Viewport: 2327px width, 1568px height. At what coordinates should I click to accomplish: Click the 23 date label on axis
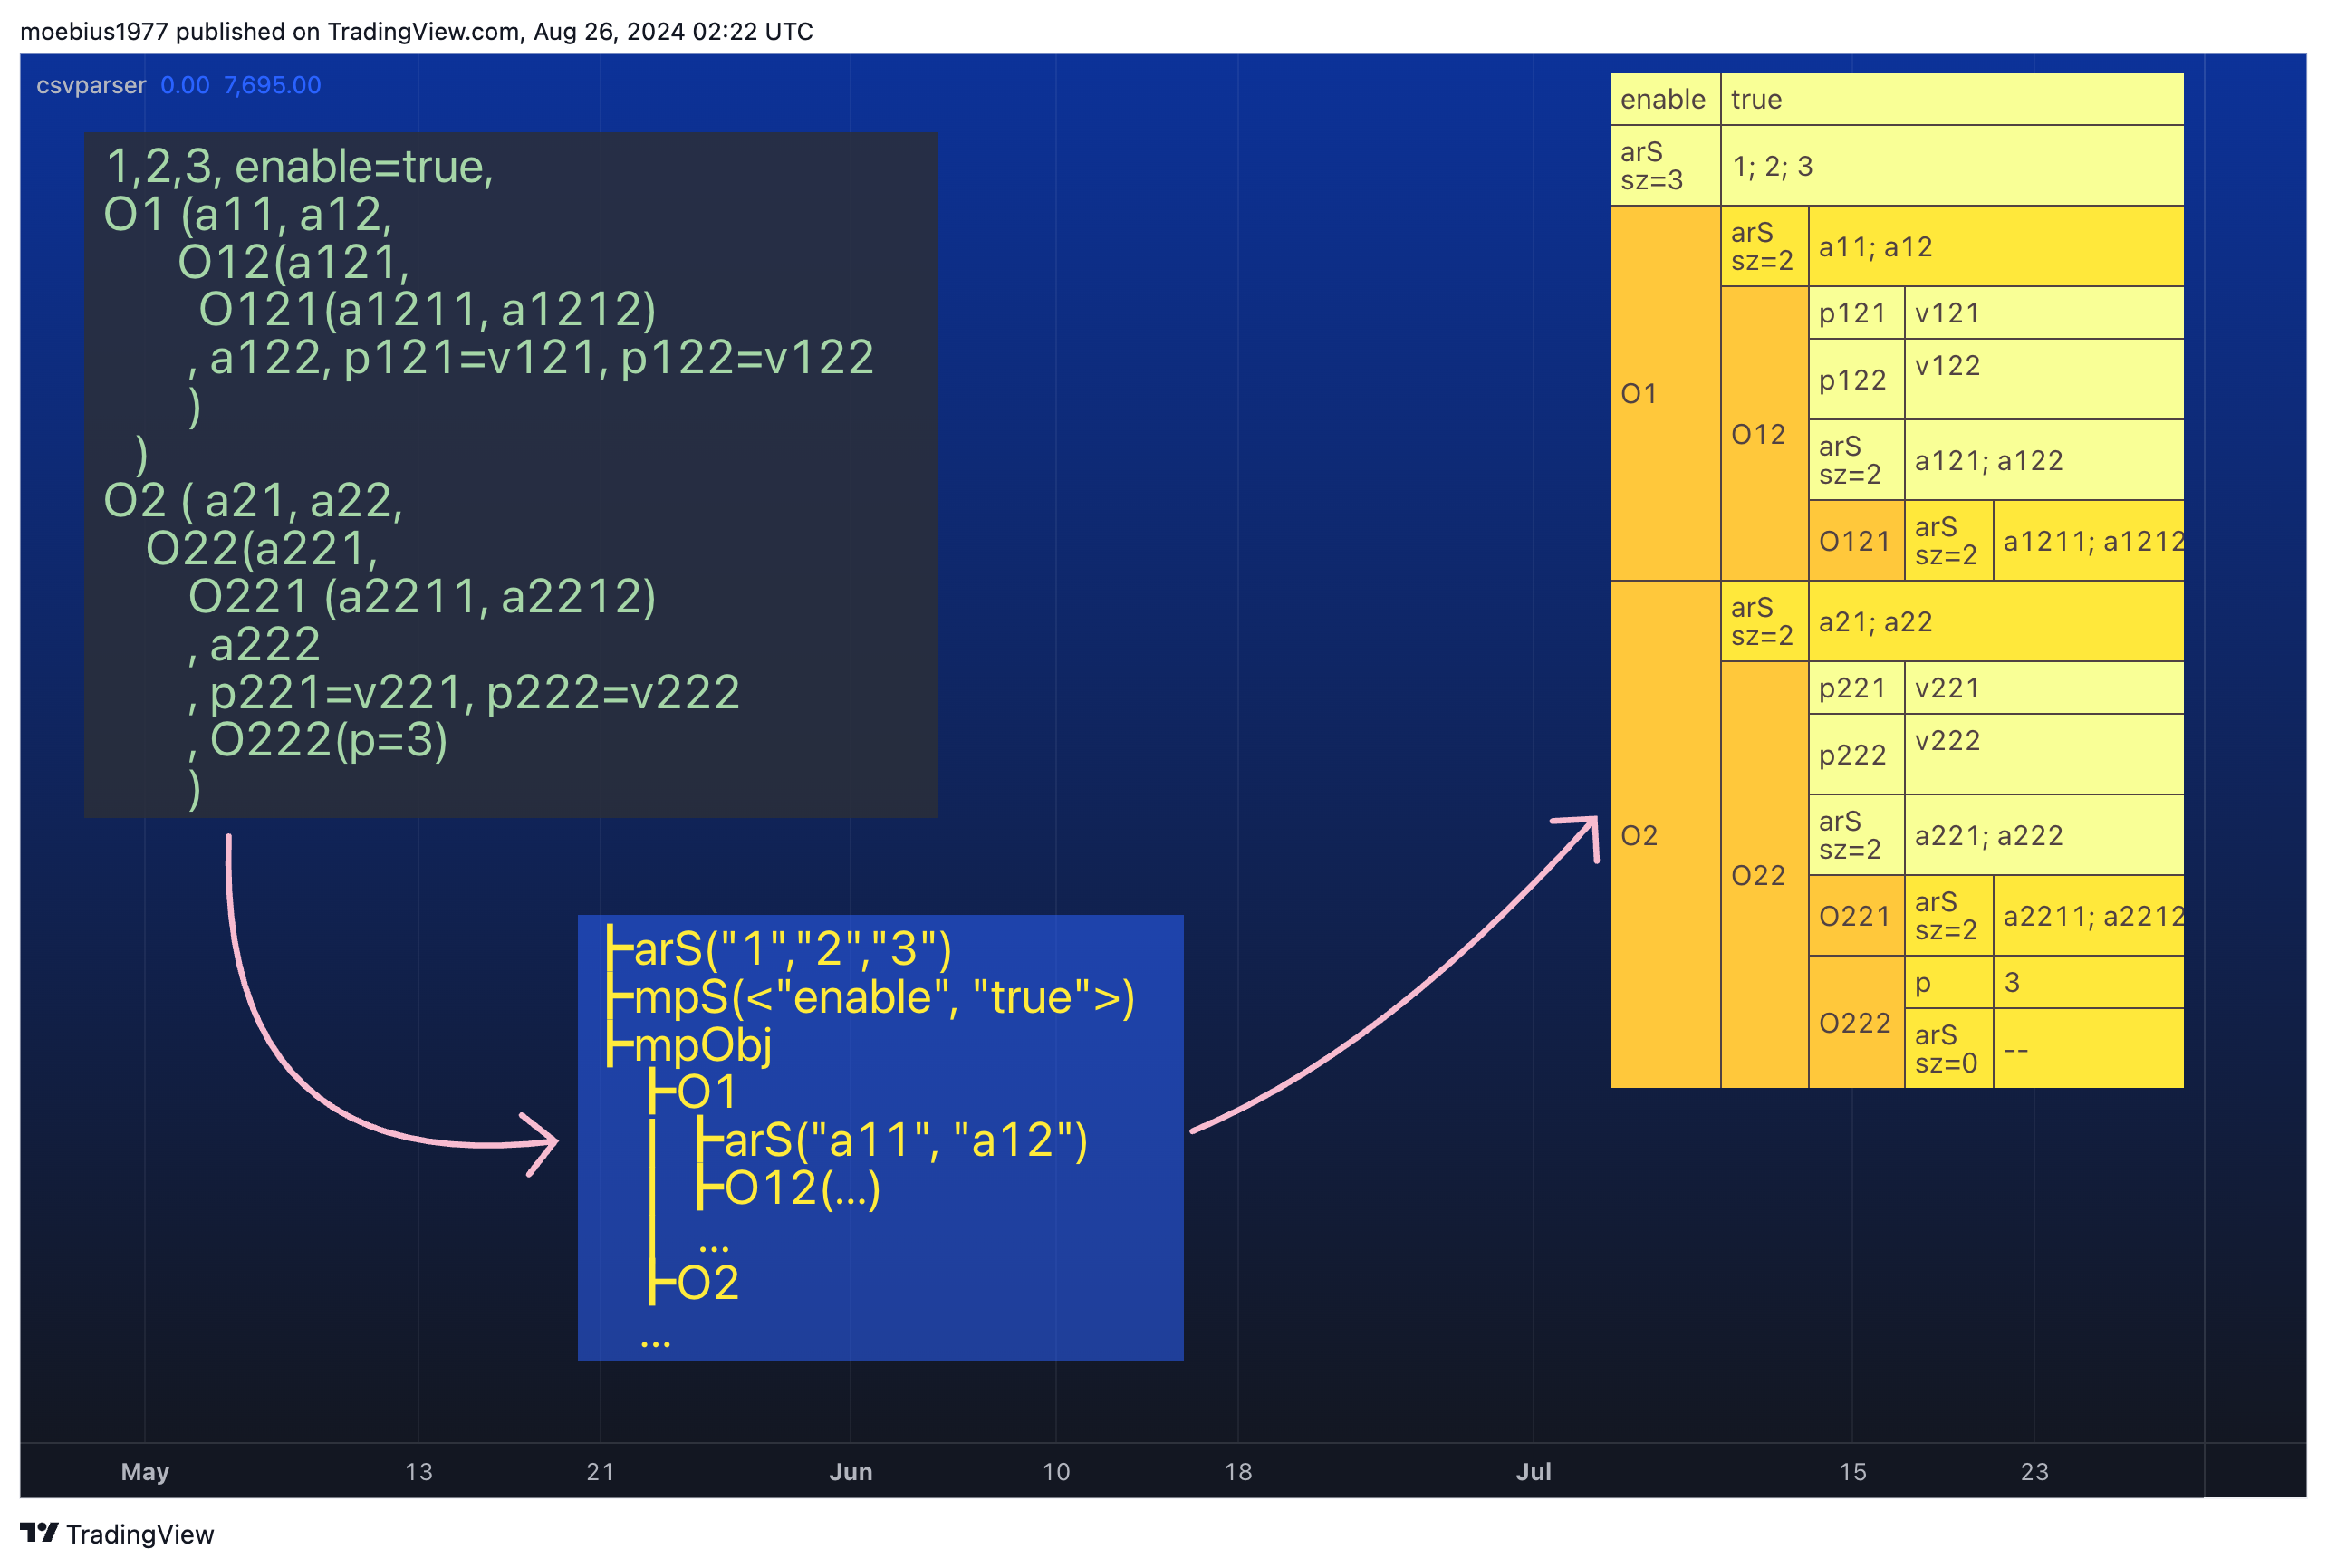click(2035, 1471)
